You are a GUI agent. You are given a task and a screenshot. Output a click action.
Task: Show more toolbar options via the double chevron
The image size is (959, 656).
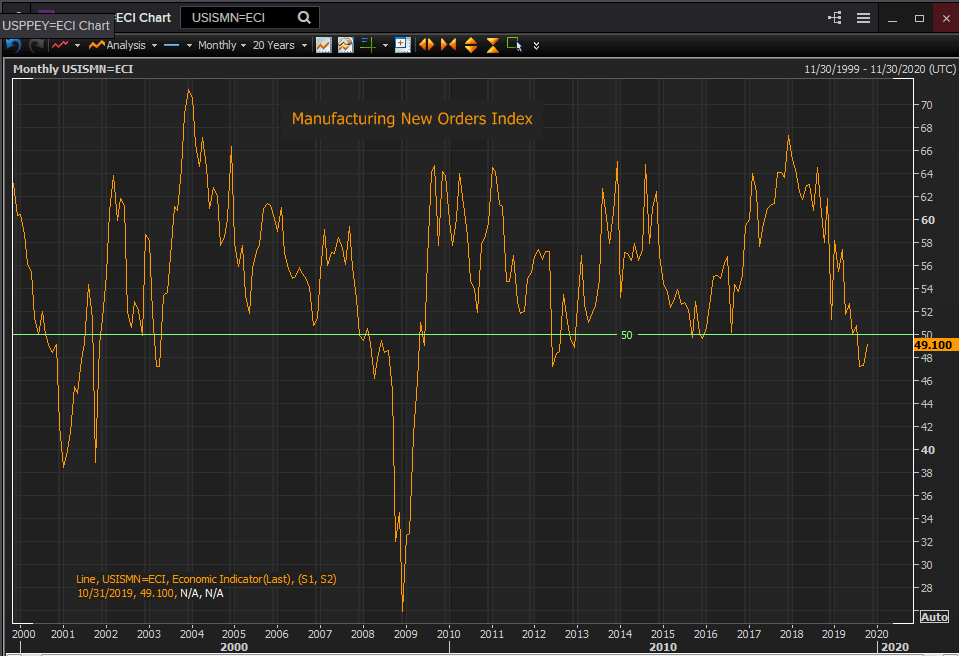tap(537, 45)
